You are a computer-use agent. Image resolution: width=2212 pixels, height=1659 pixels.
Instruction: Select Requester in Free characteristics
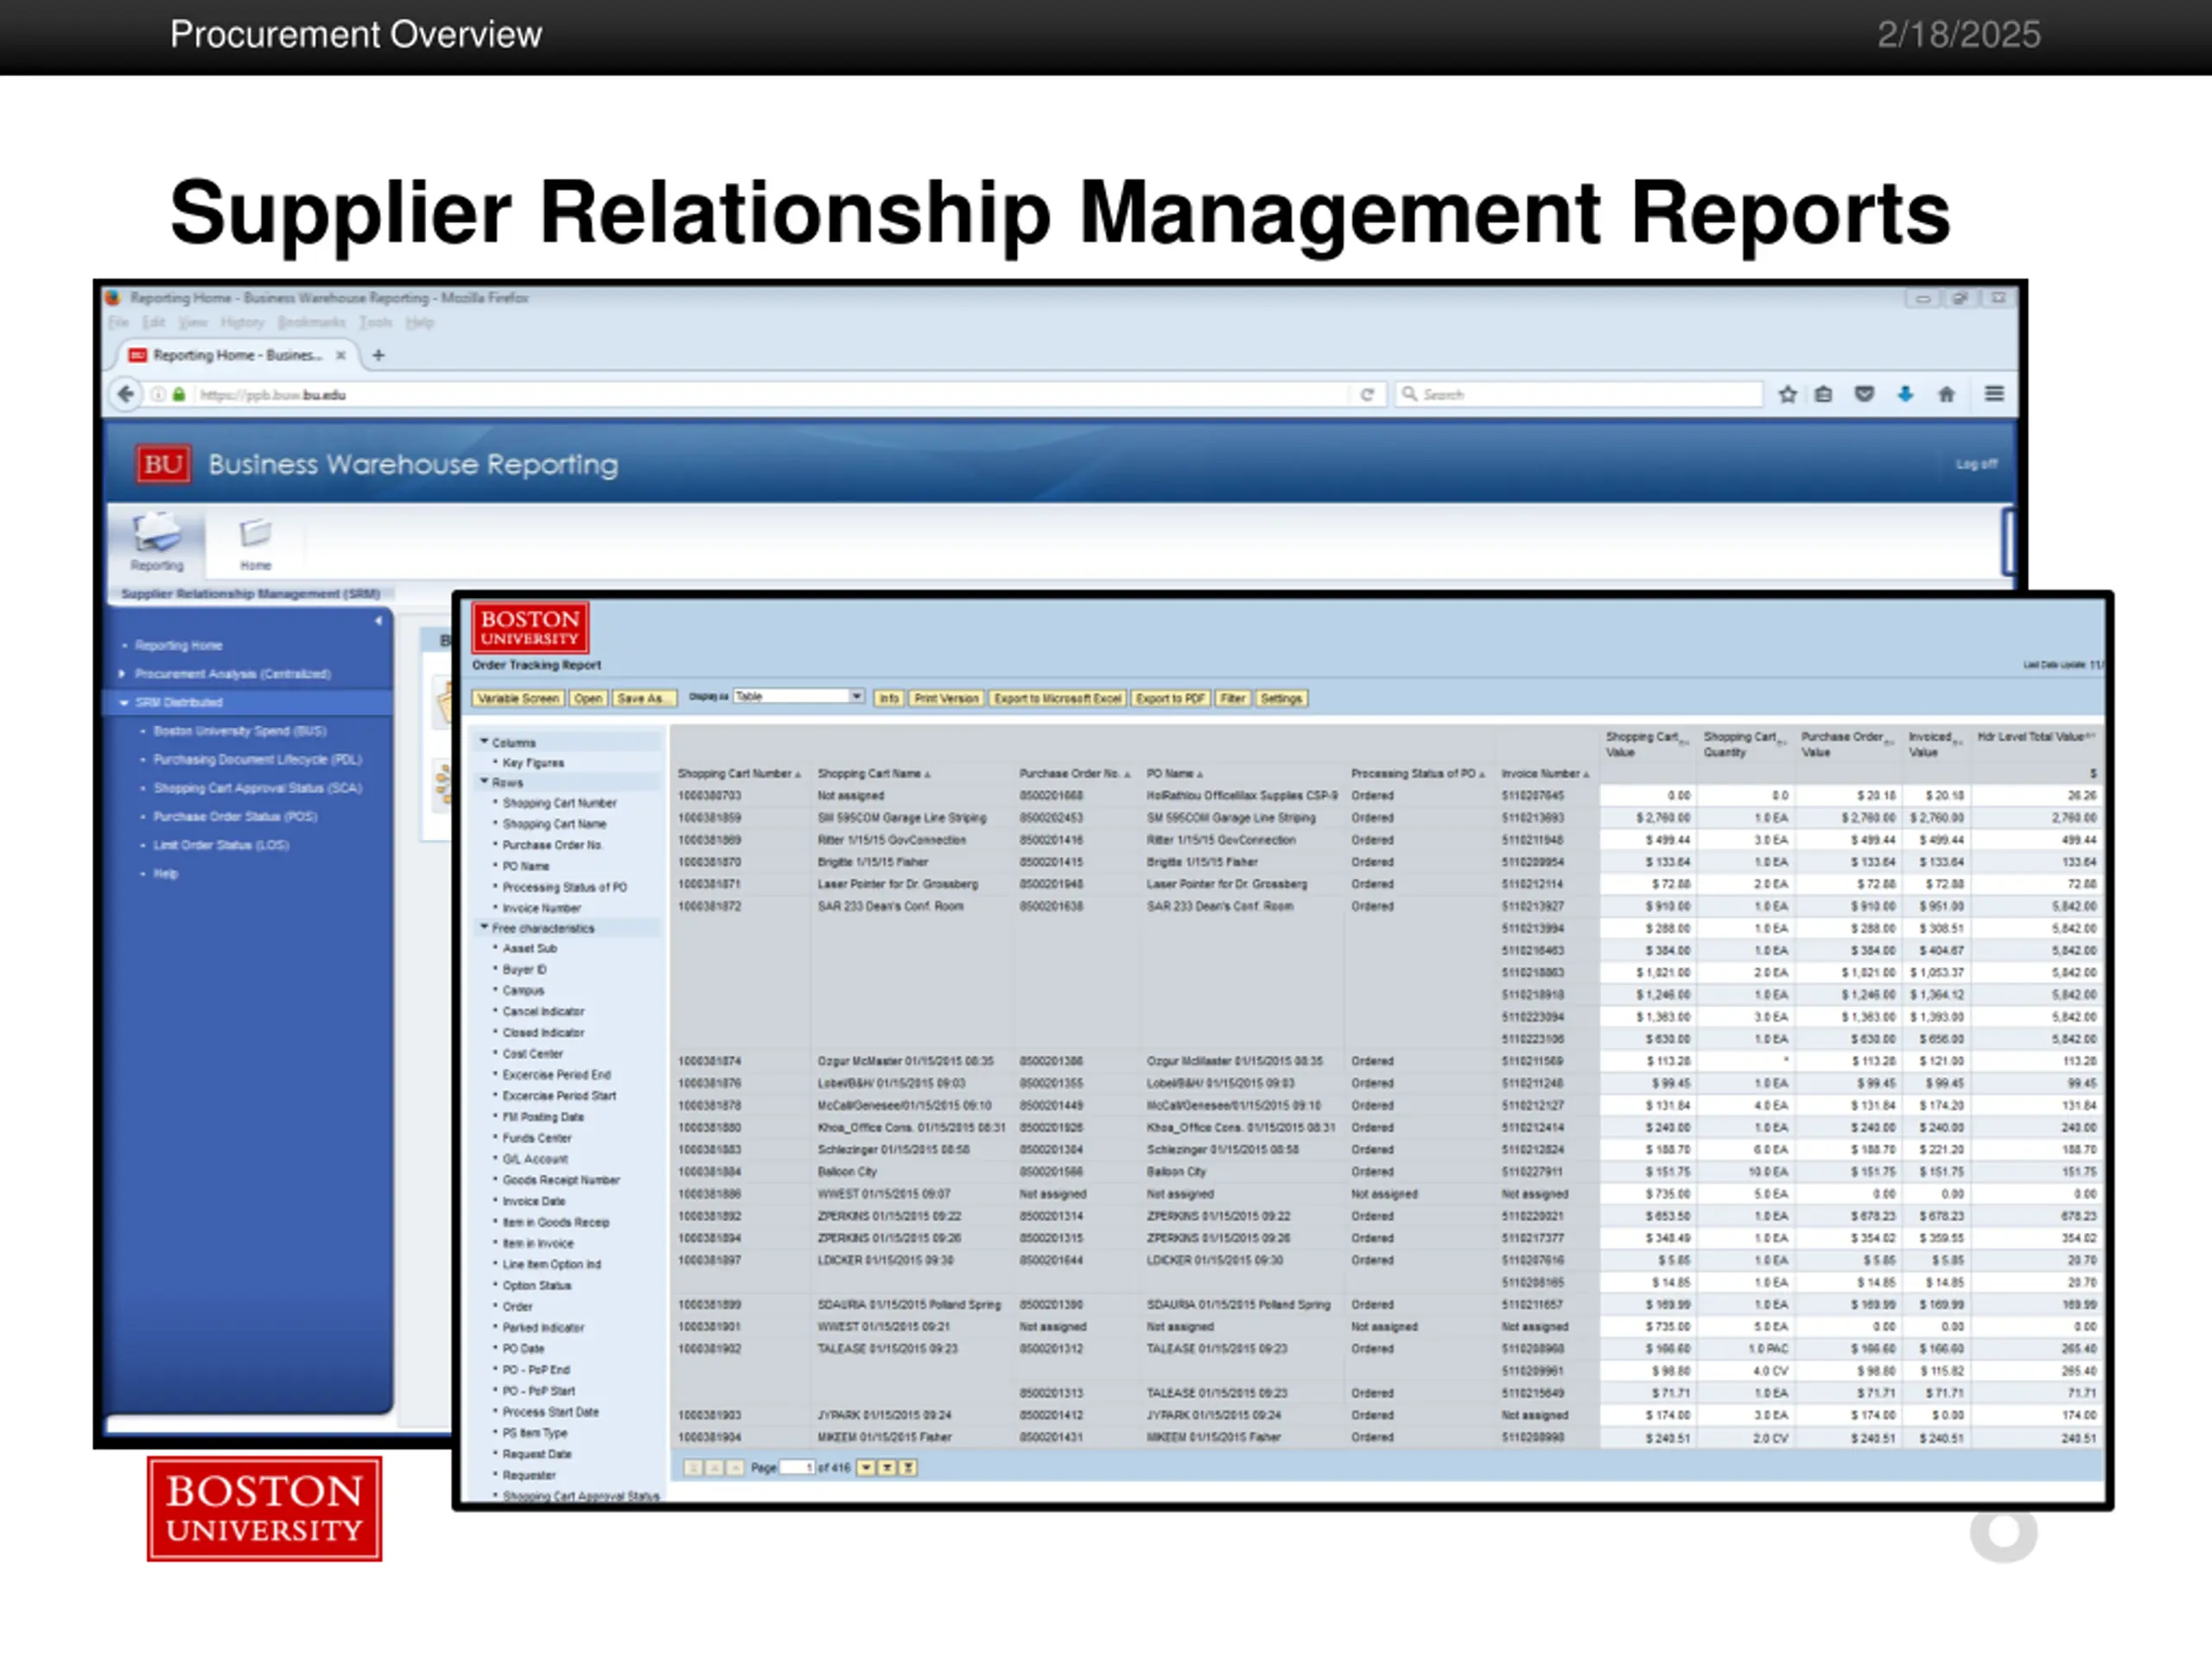[x=528, y=1475]
